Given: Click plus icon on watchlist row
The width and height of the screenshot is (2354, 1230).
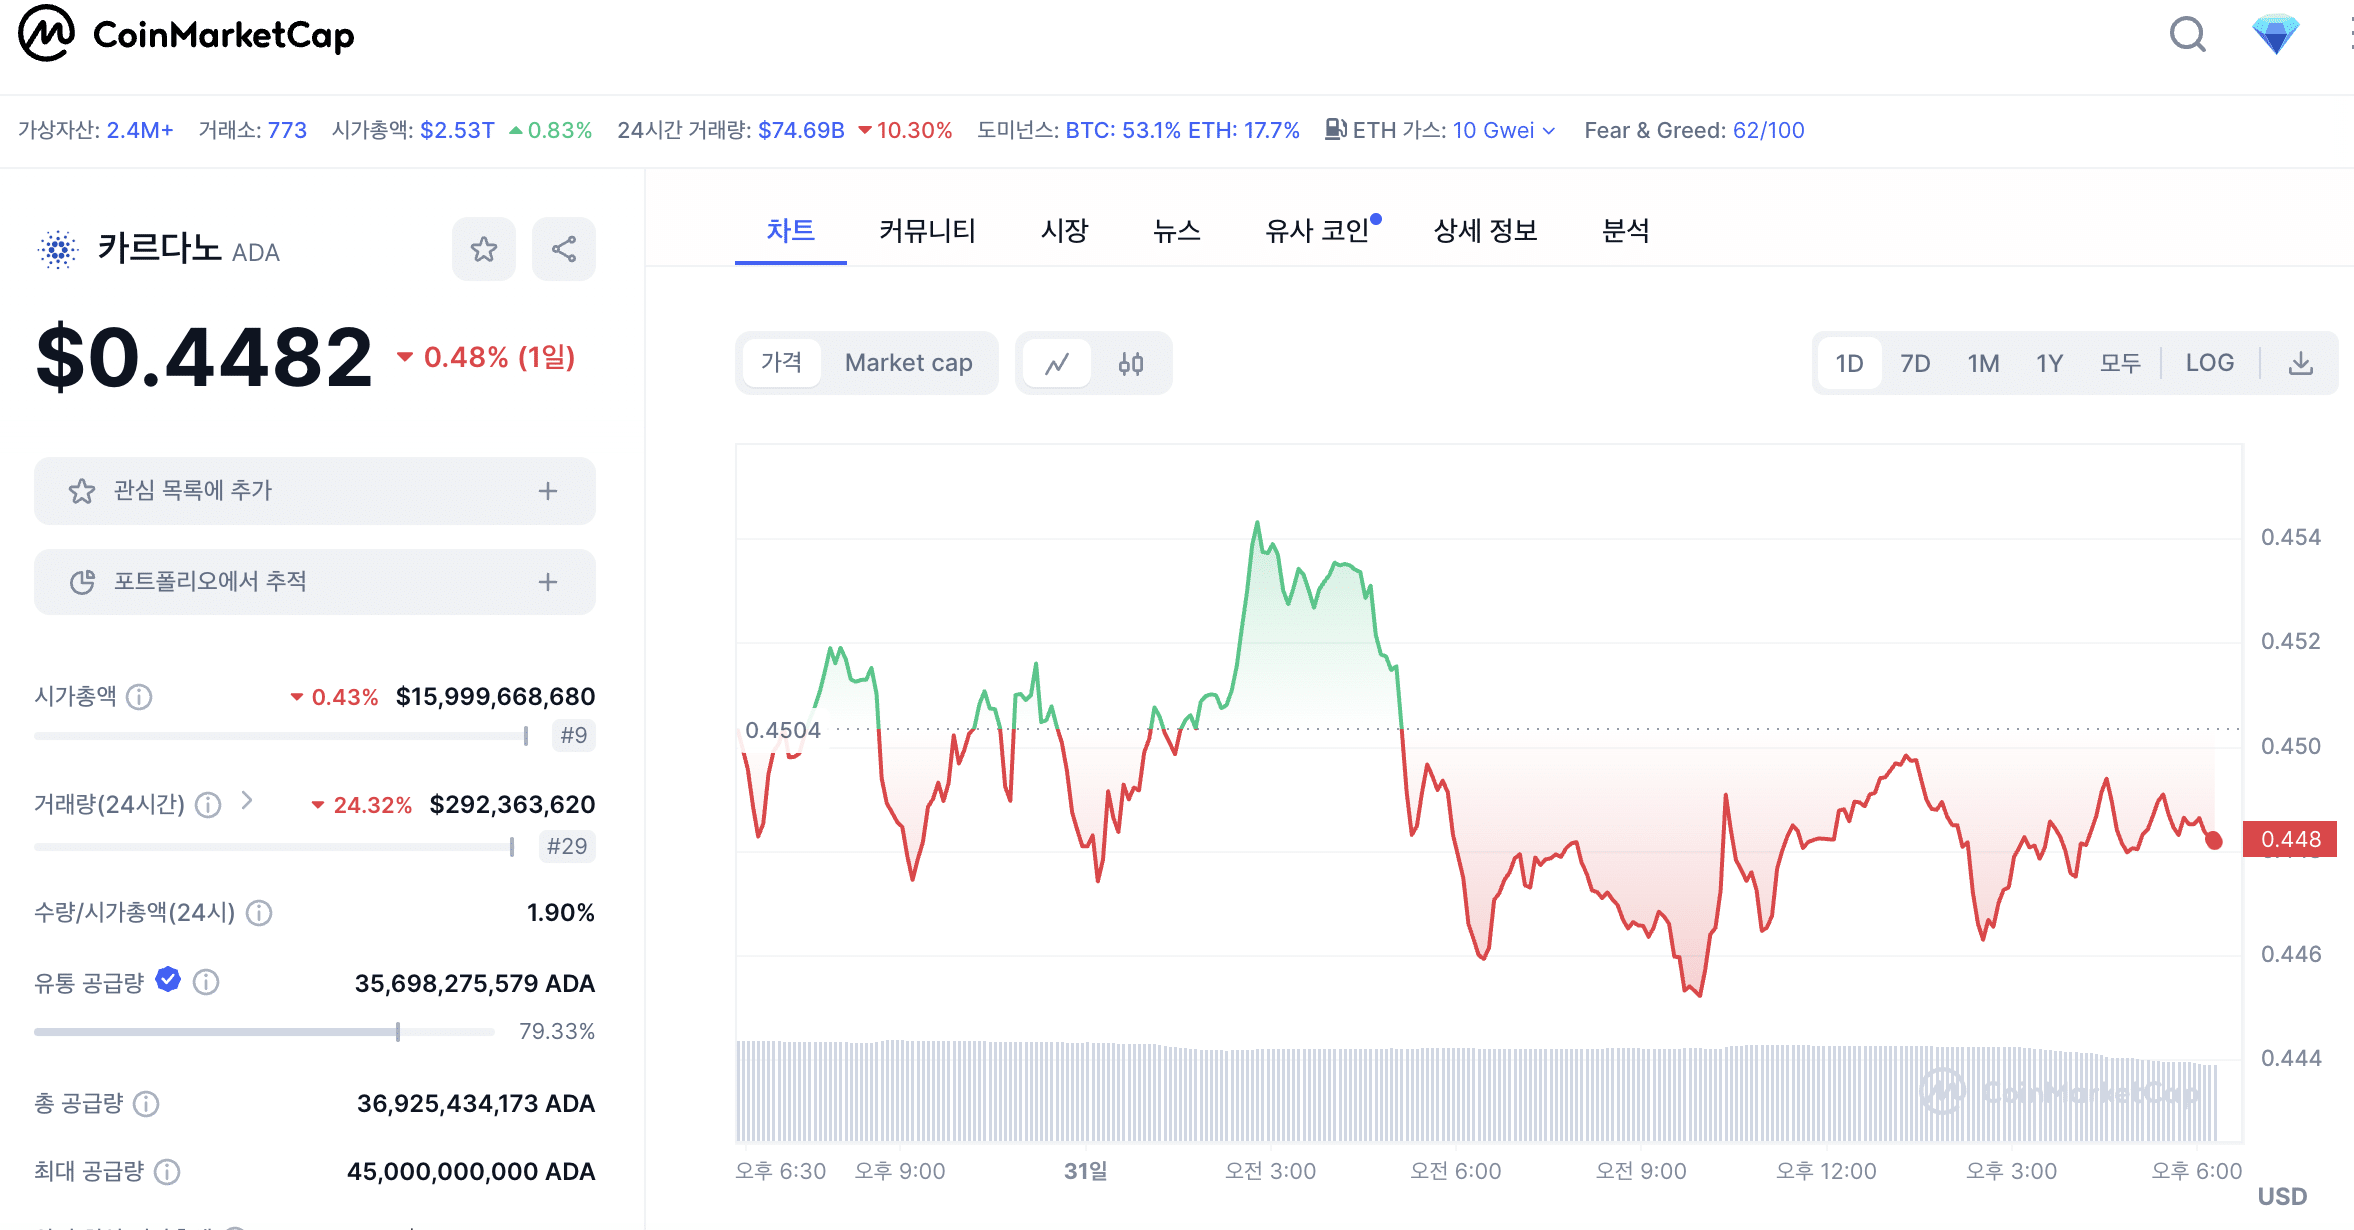Looking at the screenshot, I should 548,491.
